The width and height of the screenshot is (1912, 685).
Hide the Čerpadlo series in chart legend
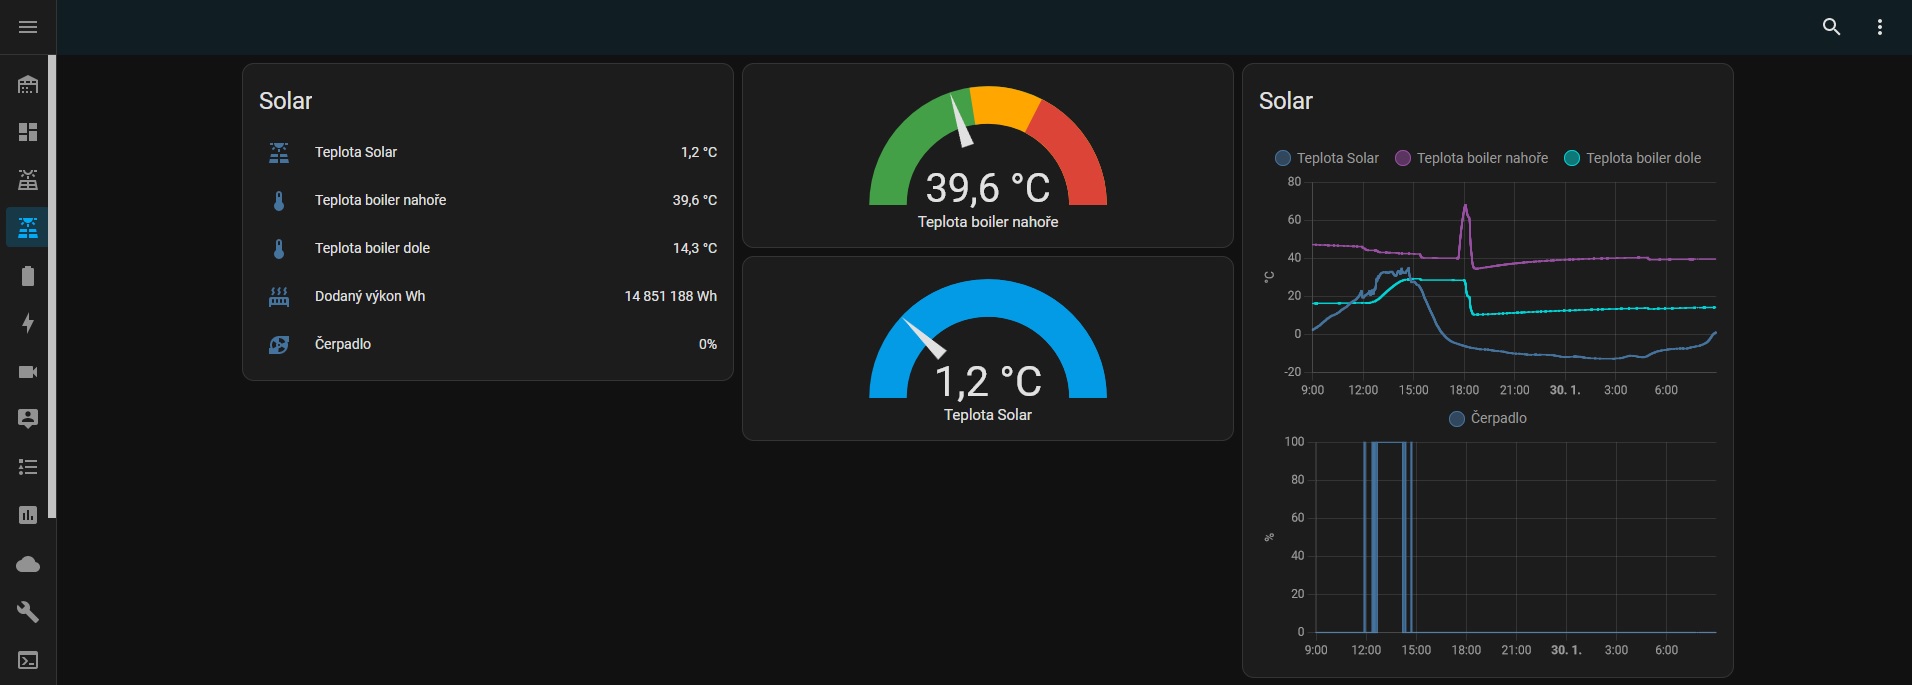click(x=1488, y=418)
